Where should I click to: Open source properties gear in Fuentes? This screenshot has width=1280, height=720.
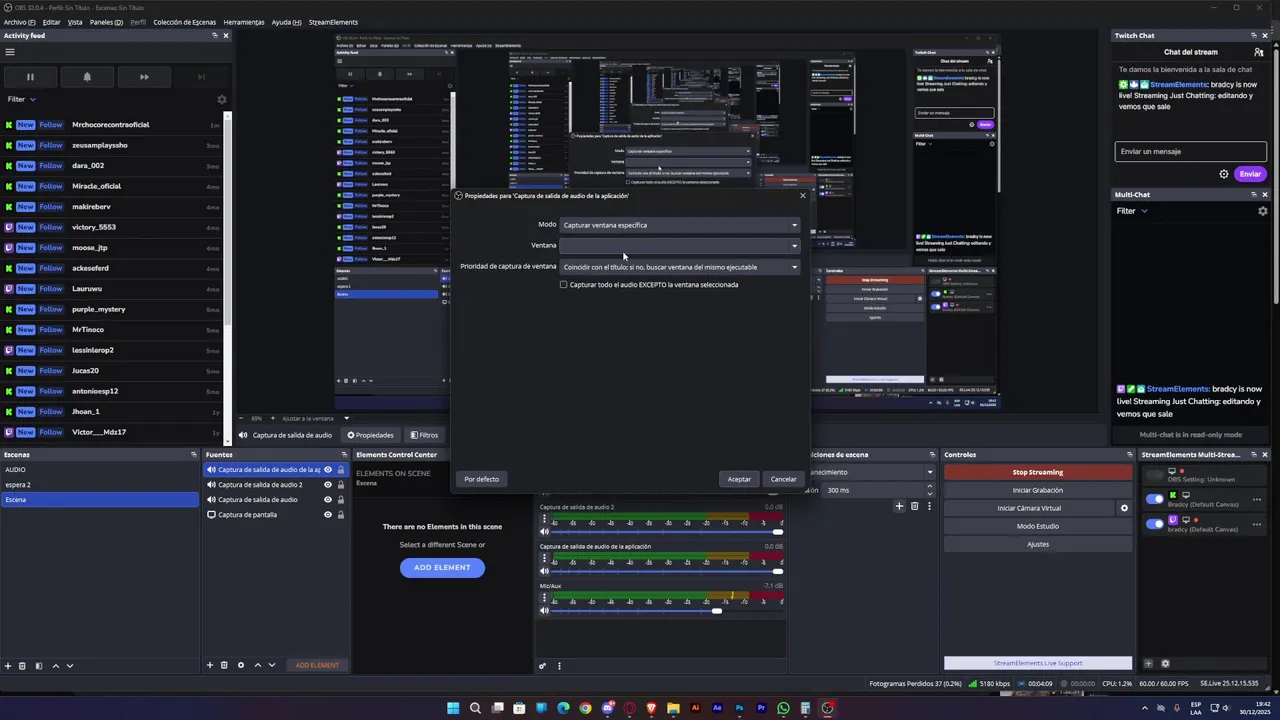[241, 665]
